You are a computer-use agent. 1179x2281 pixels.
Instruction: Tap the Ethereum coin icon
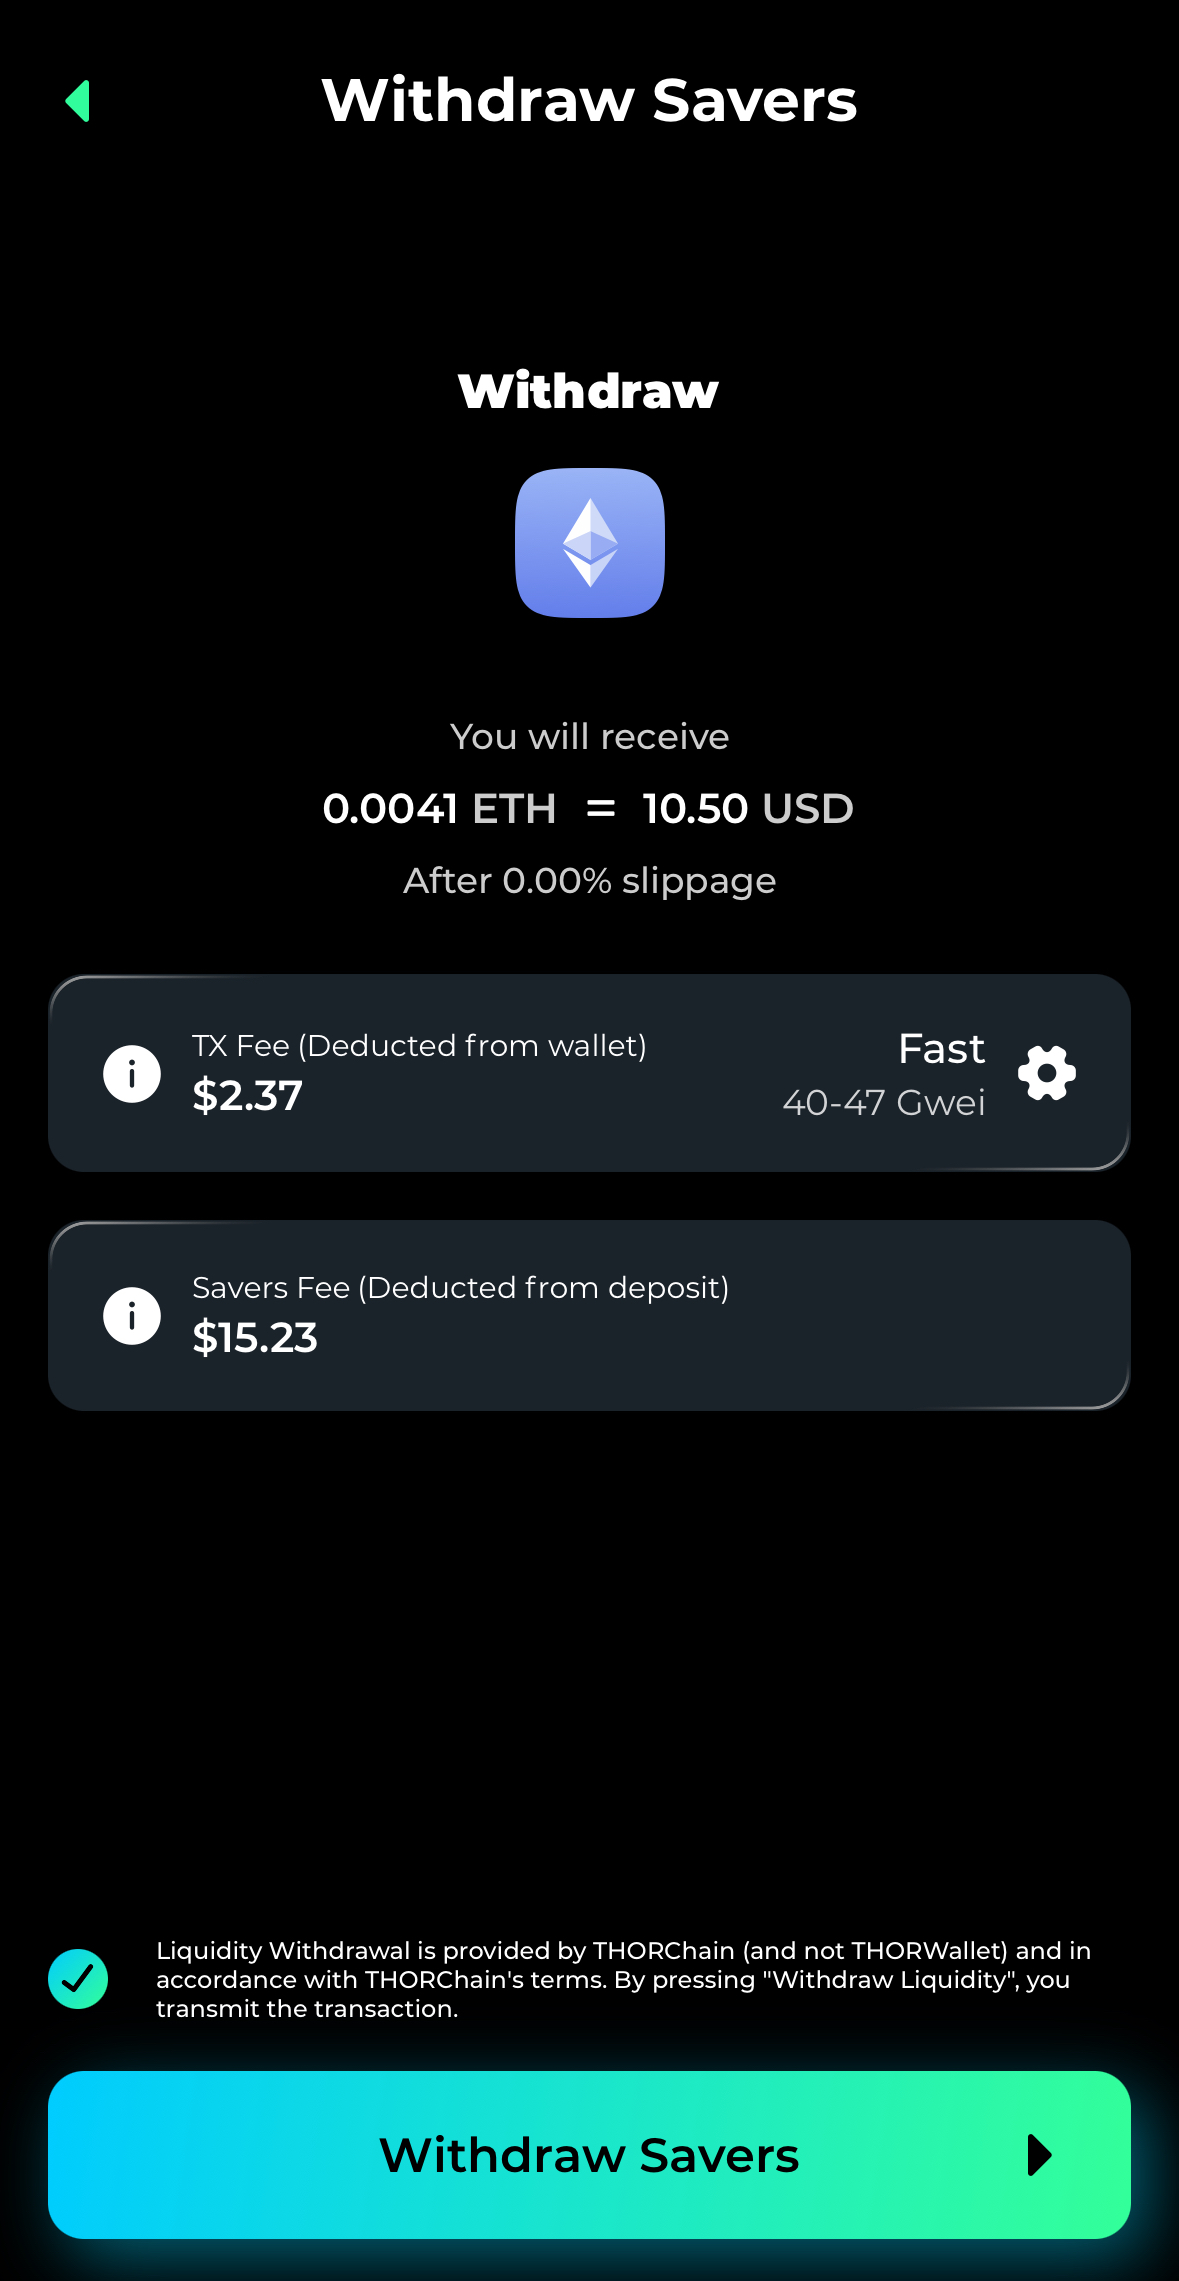[590, 543]
